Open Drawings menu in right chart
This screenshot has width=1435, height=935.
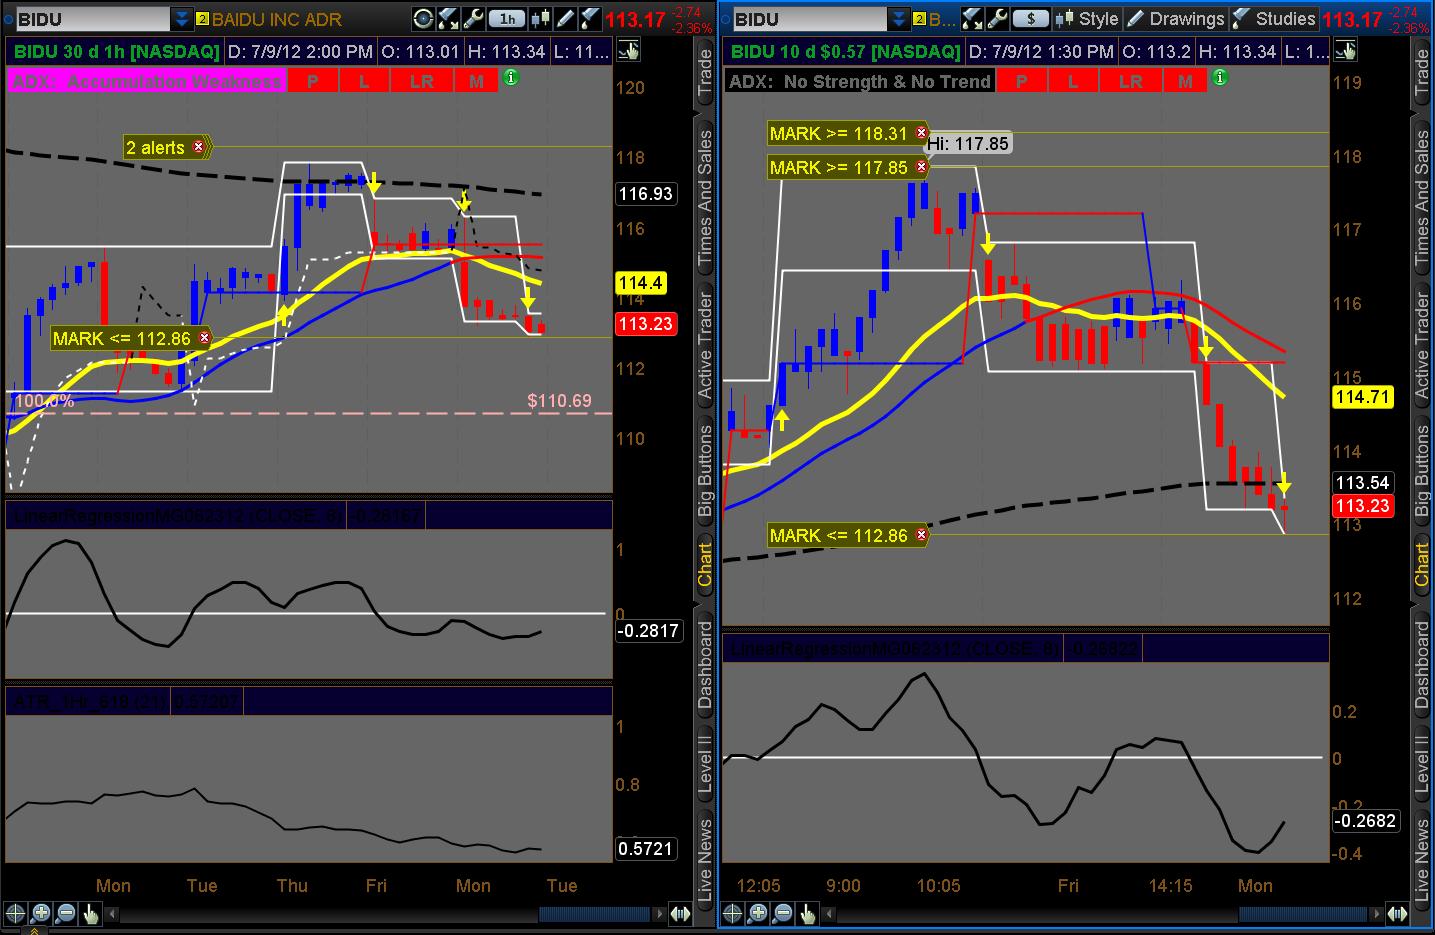(x=1176, y=18)
